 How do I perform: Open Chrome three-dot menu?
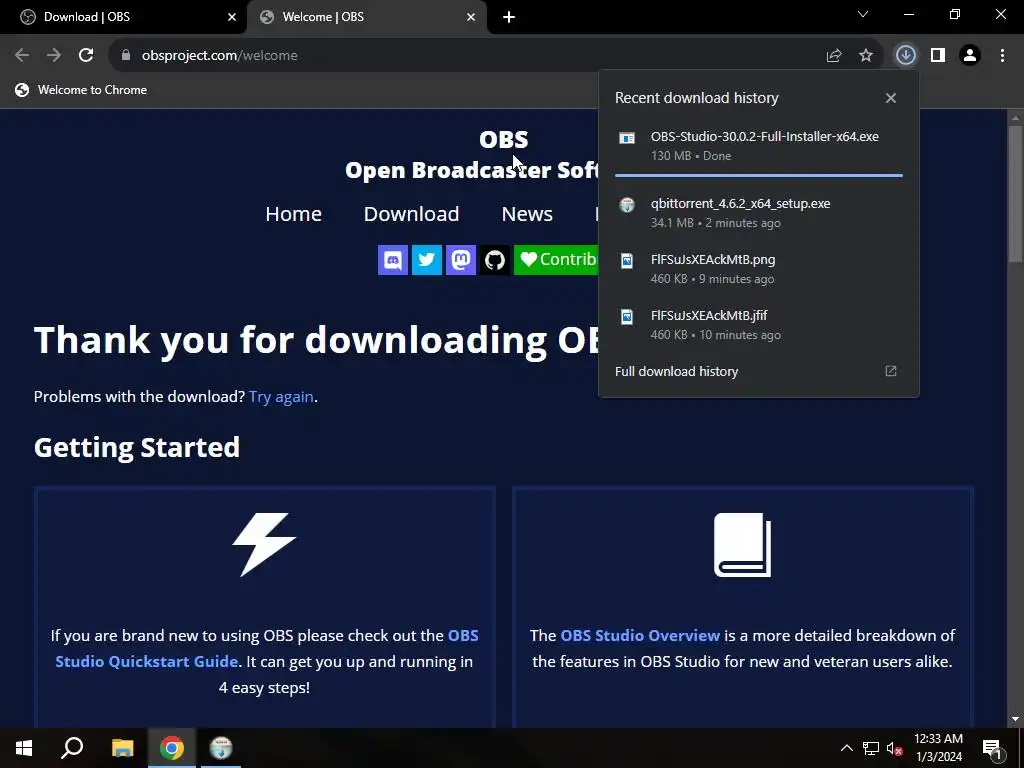point(1002,56)
